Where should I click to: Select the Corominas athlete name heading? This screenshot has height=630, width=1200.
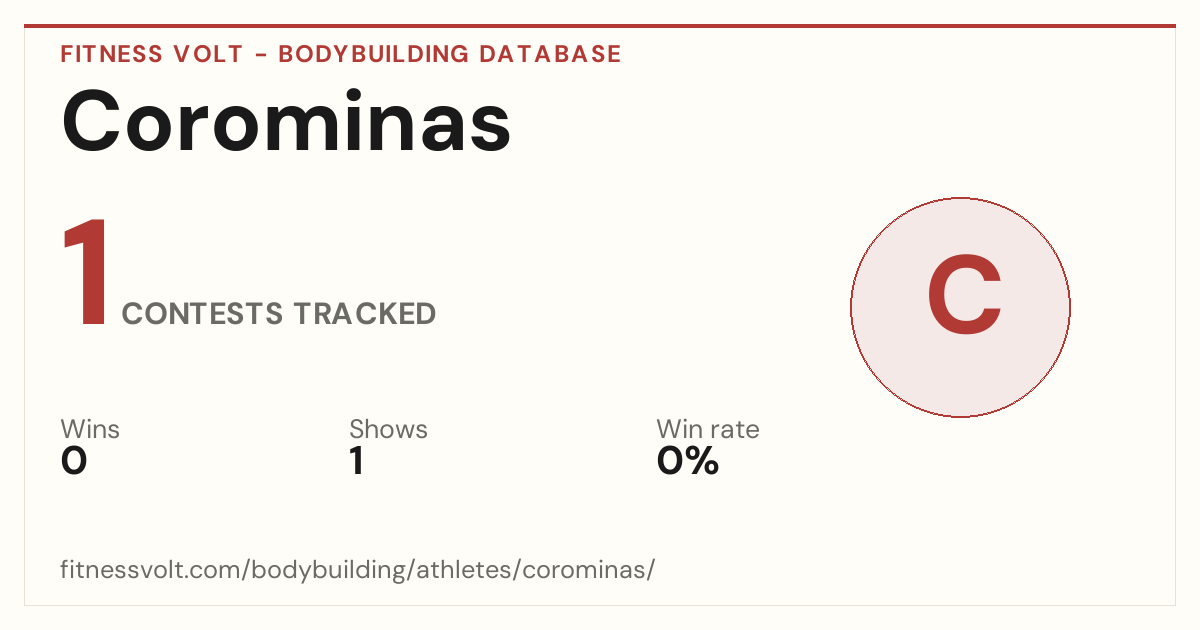(x=287, y=122)
